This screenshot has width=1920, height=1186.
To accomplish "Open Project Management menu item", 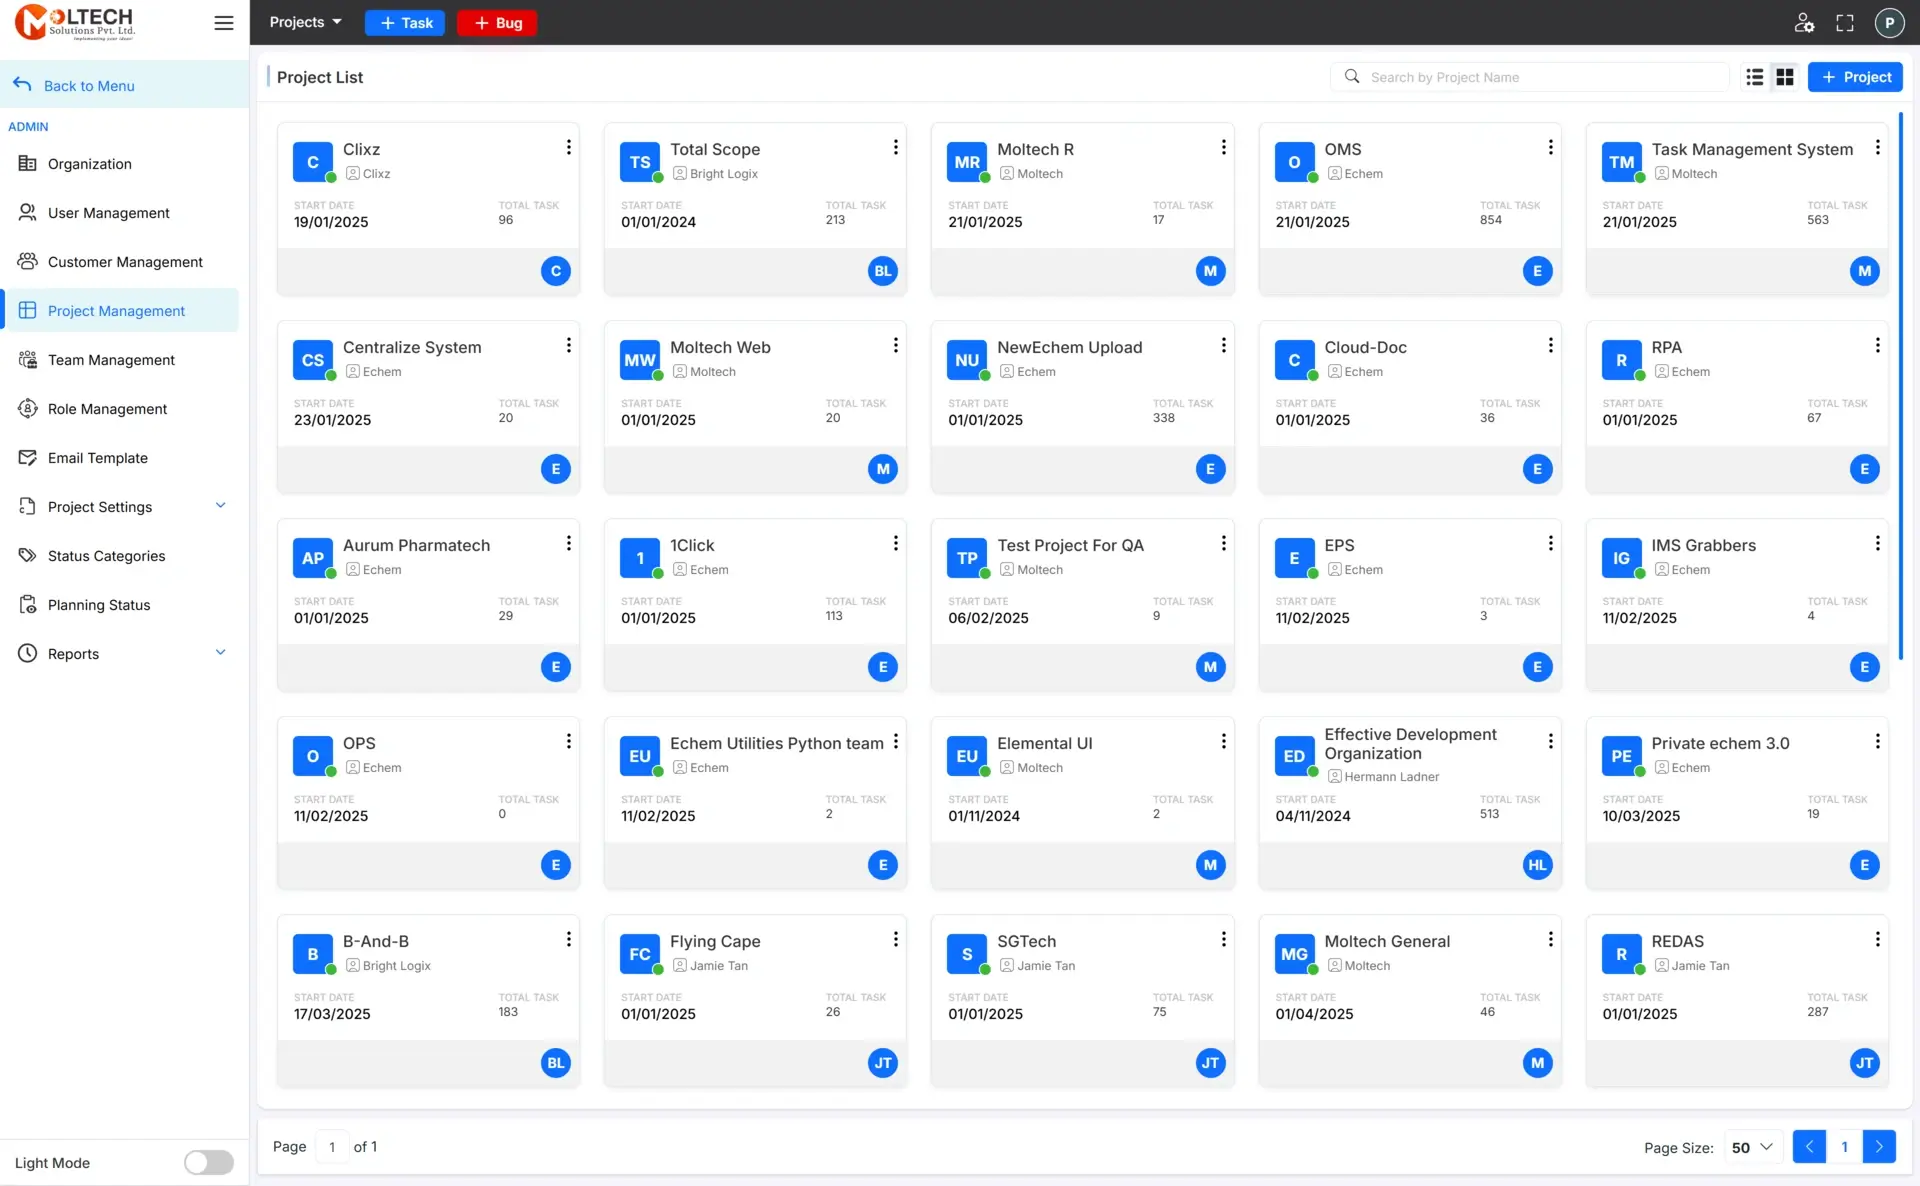I will 117,310.
